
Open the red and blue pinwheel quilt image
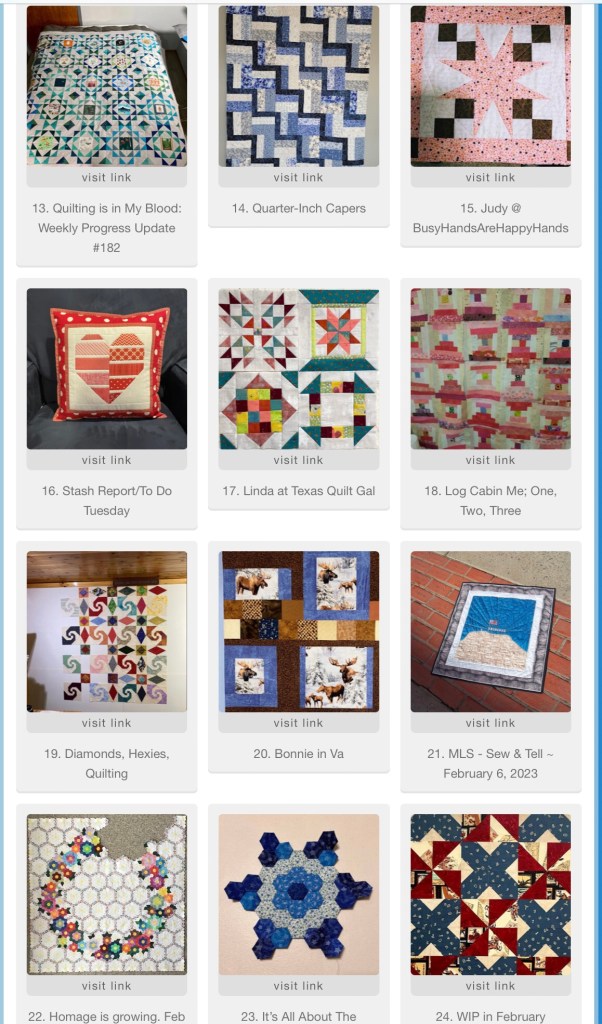[490, 894]
